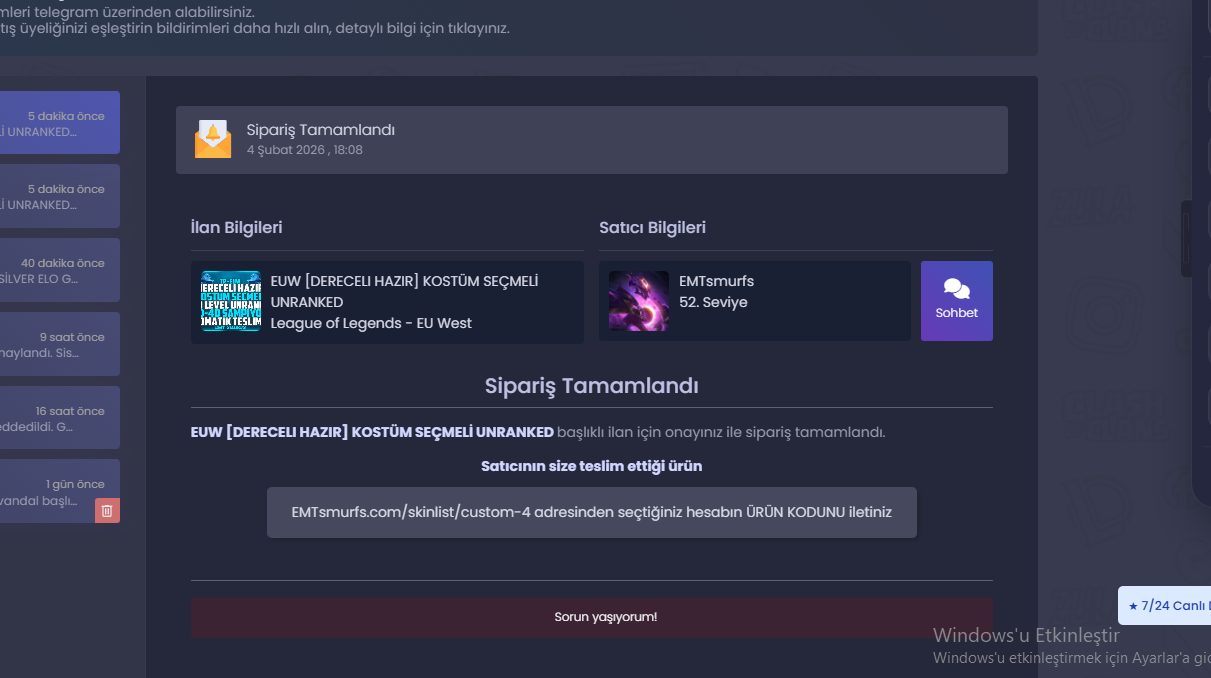Click the League of Legends - EU West text
Image resolution: width=1211 pixels, height=678 pixels.
[x=371, y=323]
